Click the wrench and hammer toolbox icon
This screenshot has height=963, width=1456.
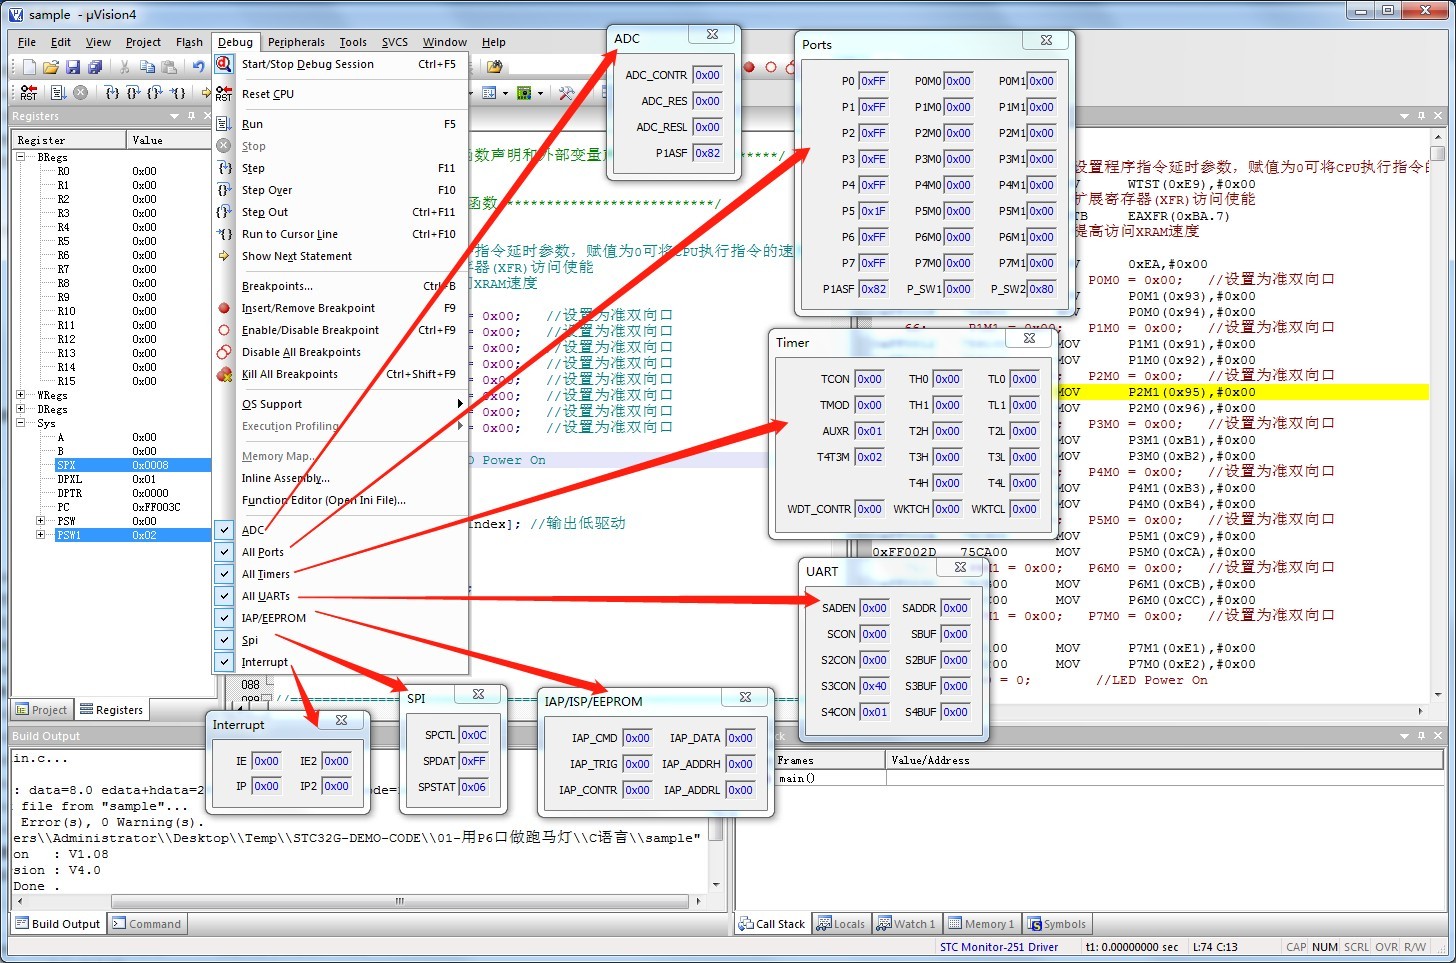click(x=567, y=93)
